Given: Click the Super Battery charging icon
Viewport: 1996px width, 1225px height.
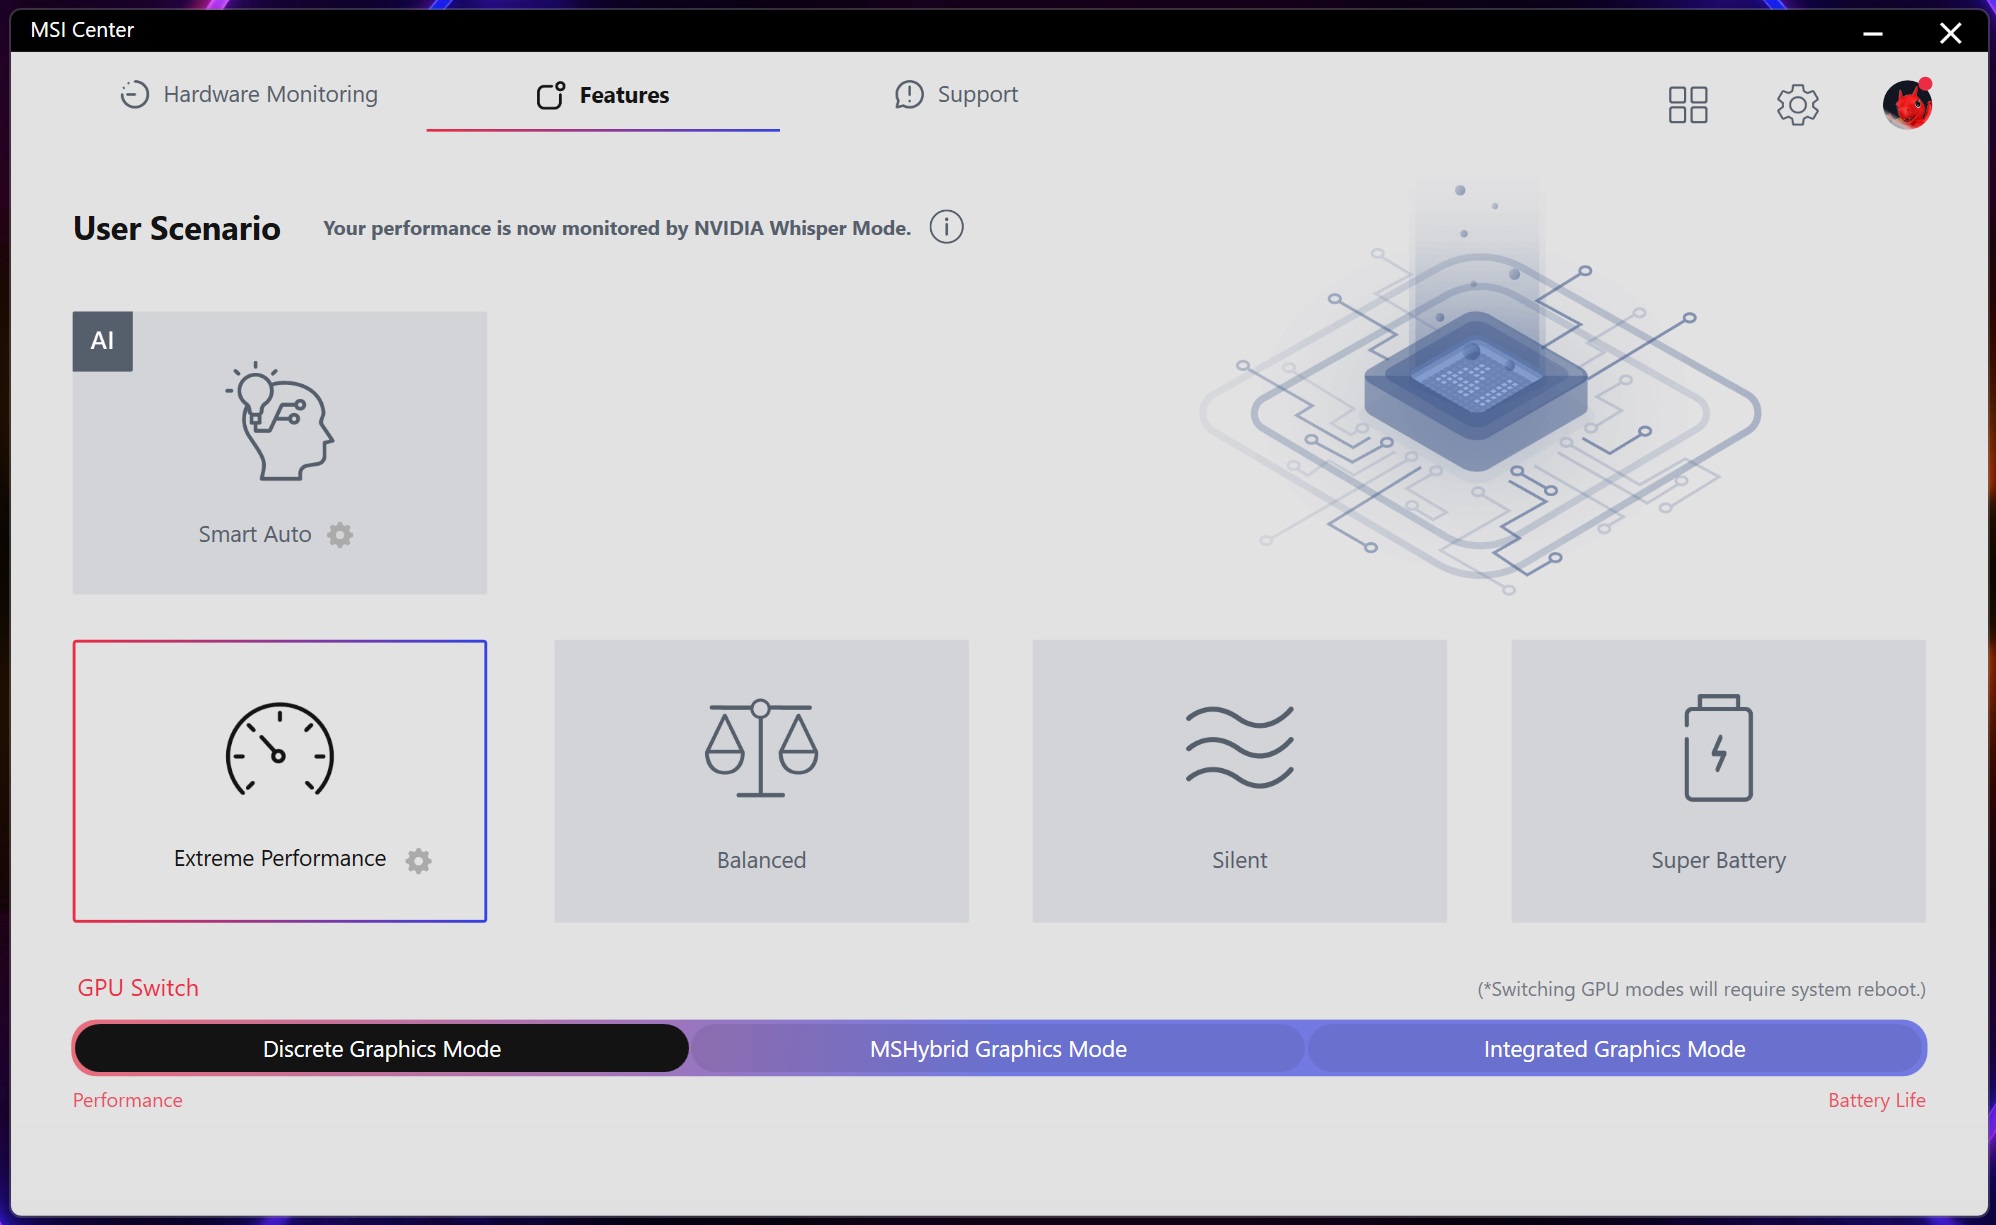Looking at the screenshot, I should pos(1718,748).
